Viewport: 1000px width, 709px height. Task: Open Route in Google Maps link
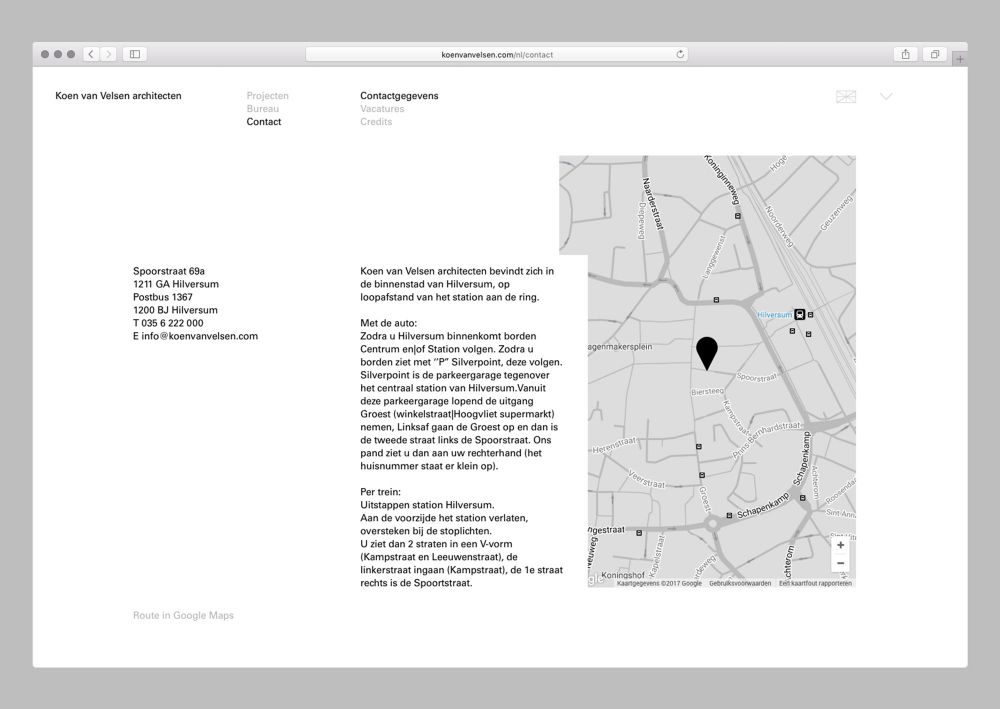[183, 616]
